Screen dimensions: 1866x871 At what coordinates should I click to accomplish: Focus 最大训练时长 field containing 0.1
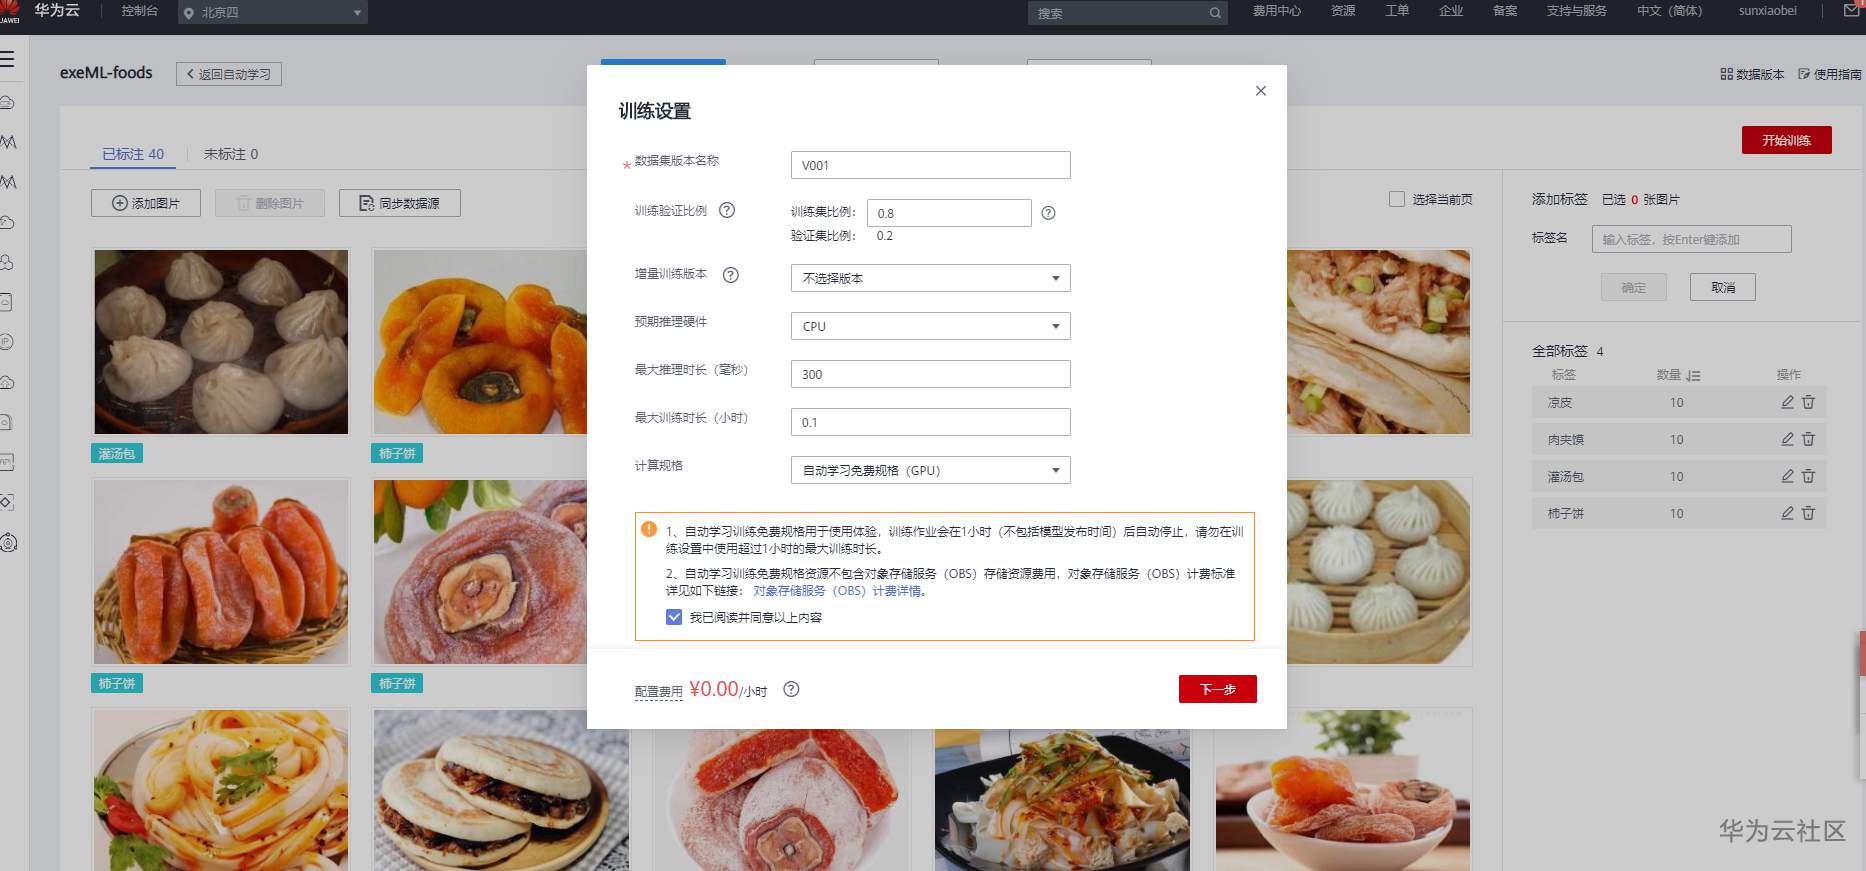[930, 422]
